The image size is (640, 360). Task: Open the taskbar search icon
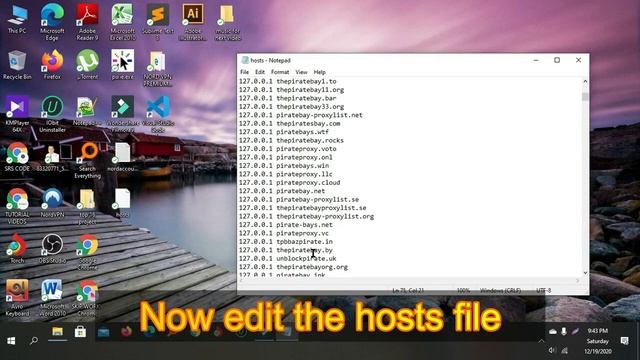click(x=34, y=340)
